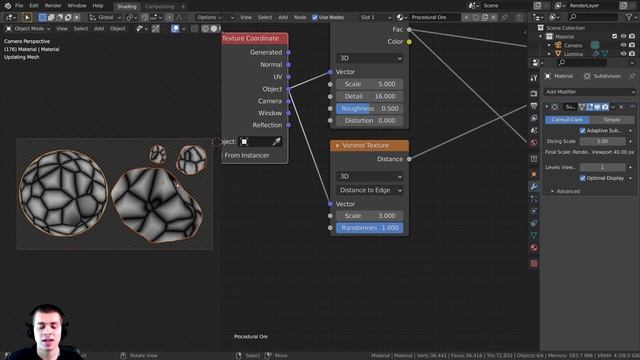This screenshot has width=640, height=360.
Task: Hide the Lighting collection in viewport
Action: (623, 54)
